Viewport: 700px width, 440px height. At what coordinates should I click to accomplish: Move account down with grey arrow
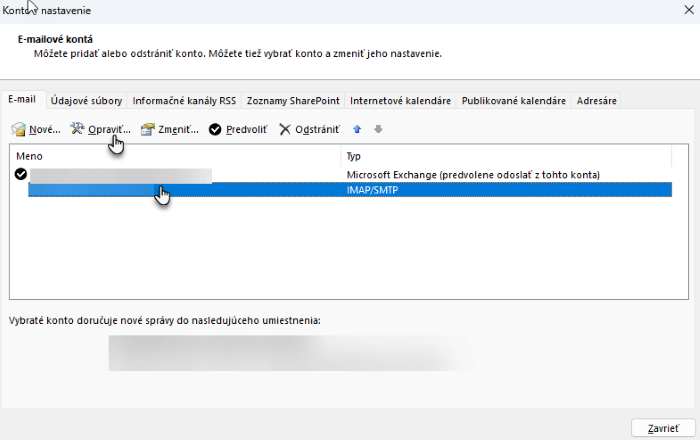point(378,129)
